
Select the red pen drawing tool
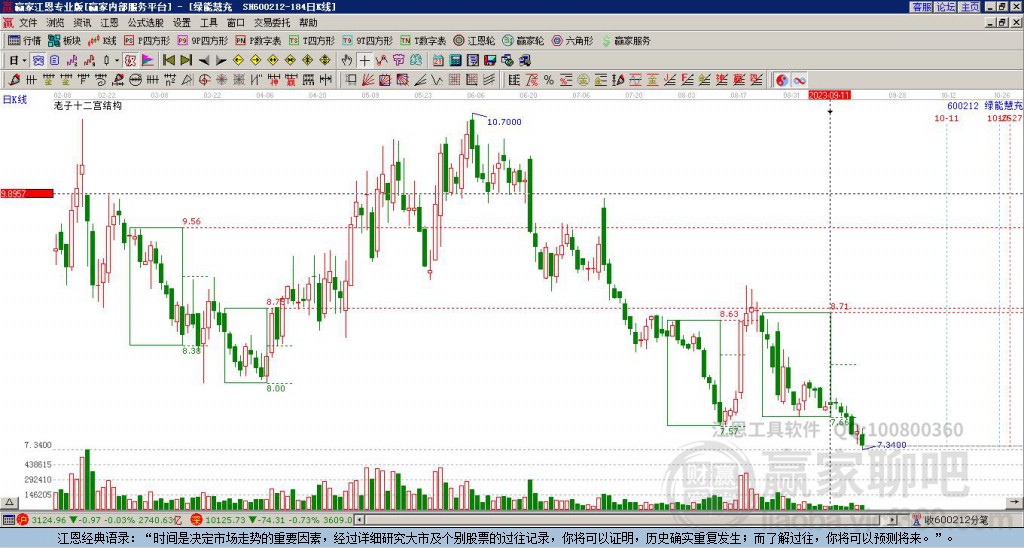click(x=14, y=80)
